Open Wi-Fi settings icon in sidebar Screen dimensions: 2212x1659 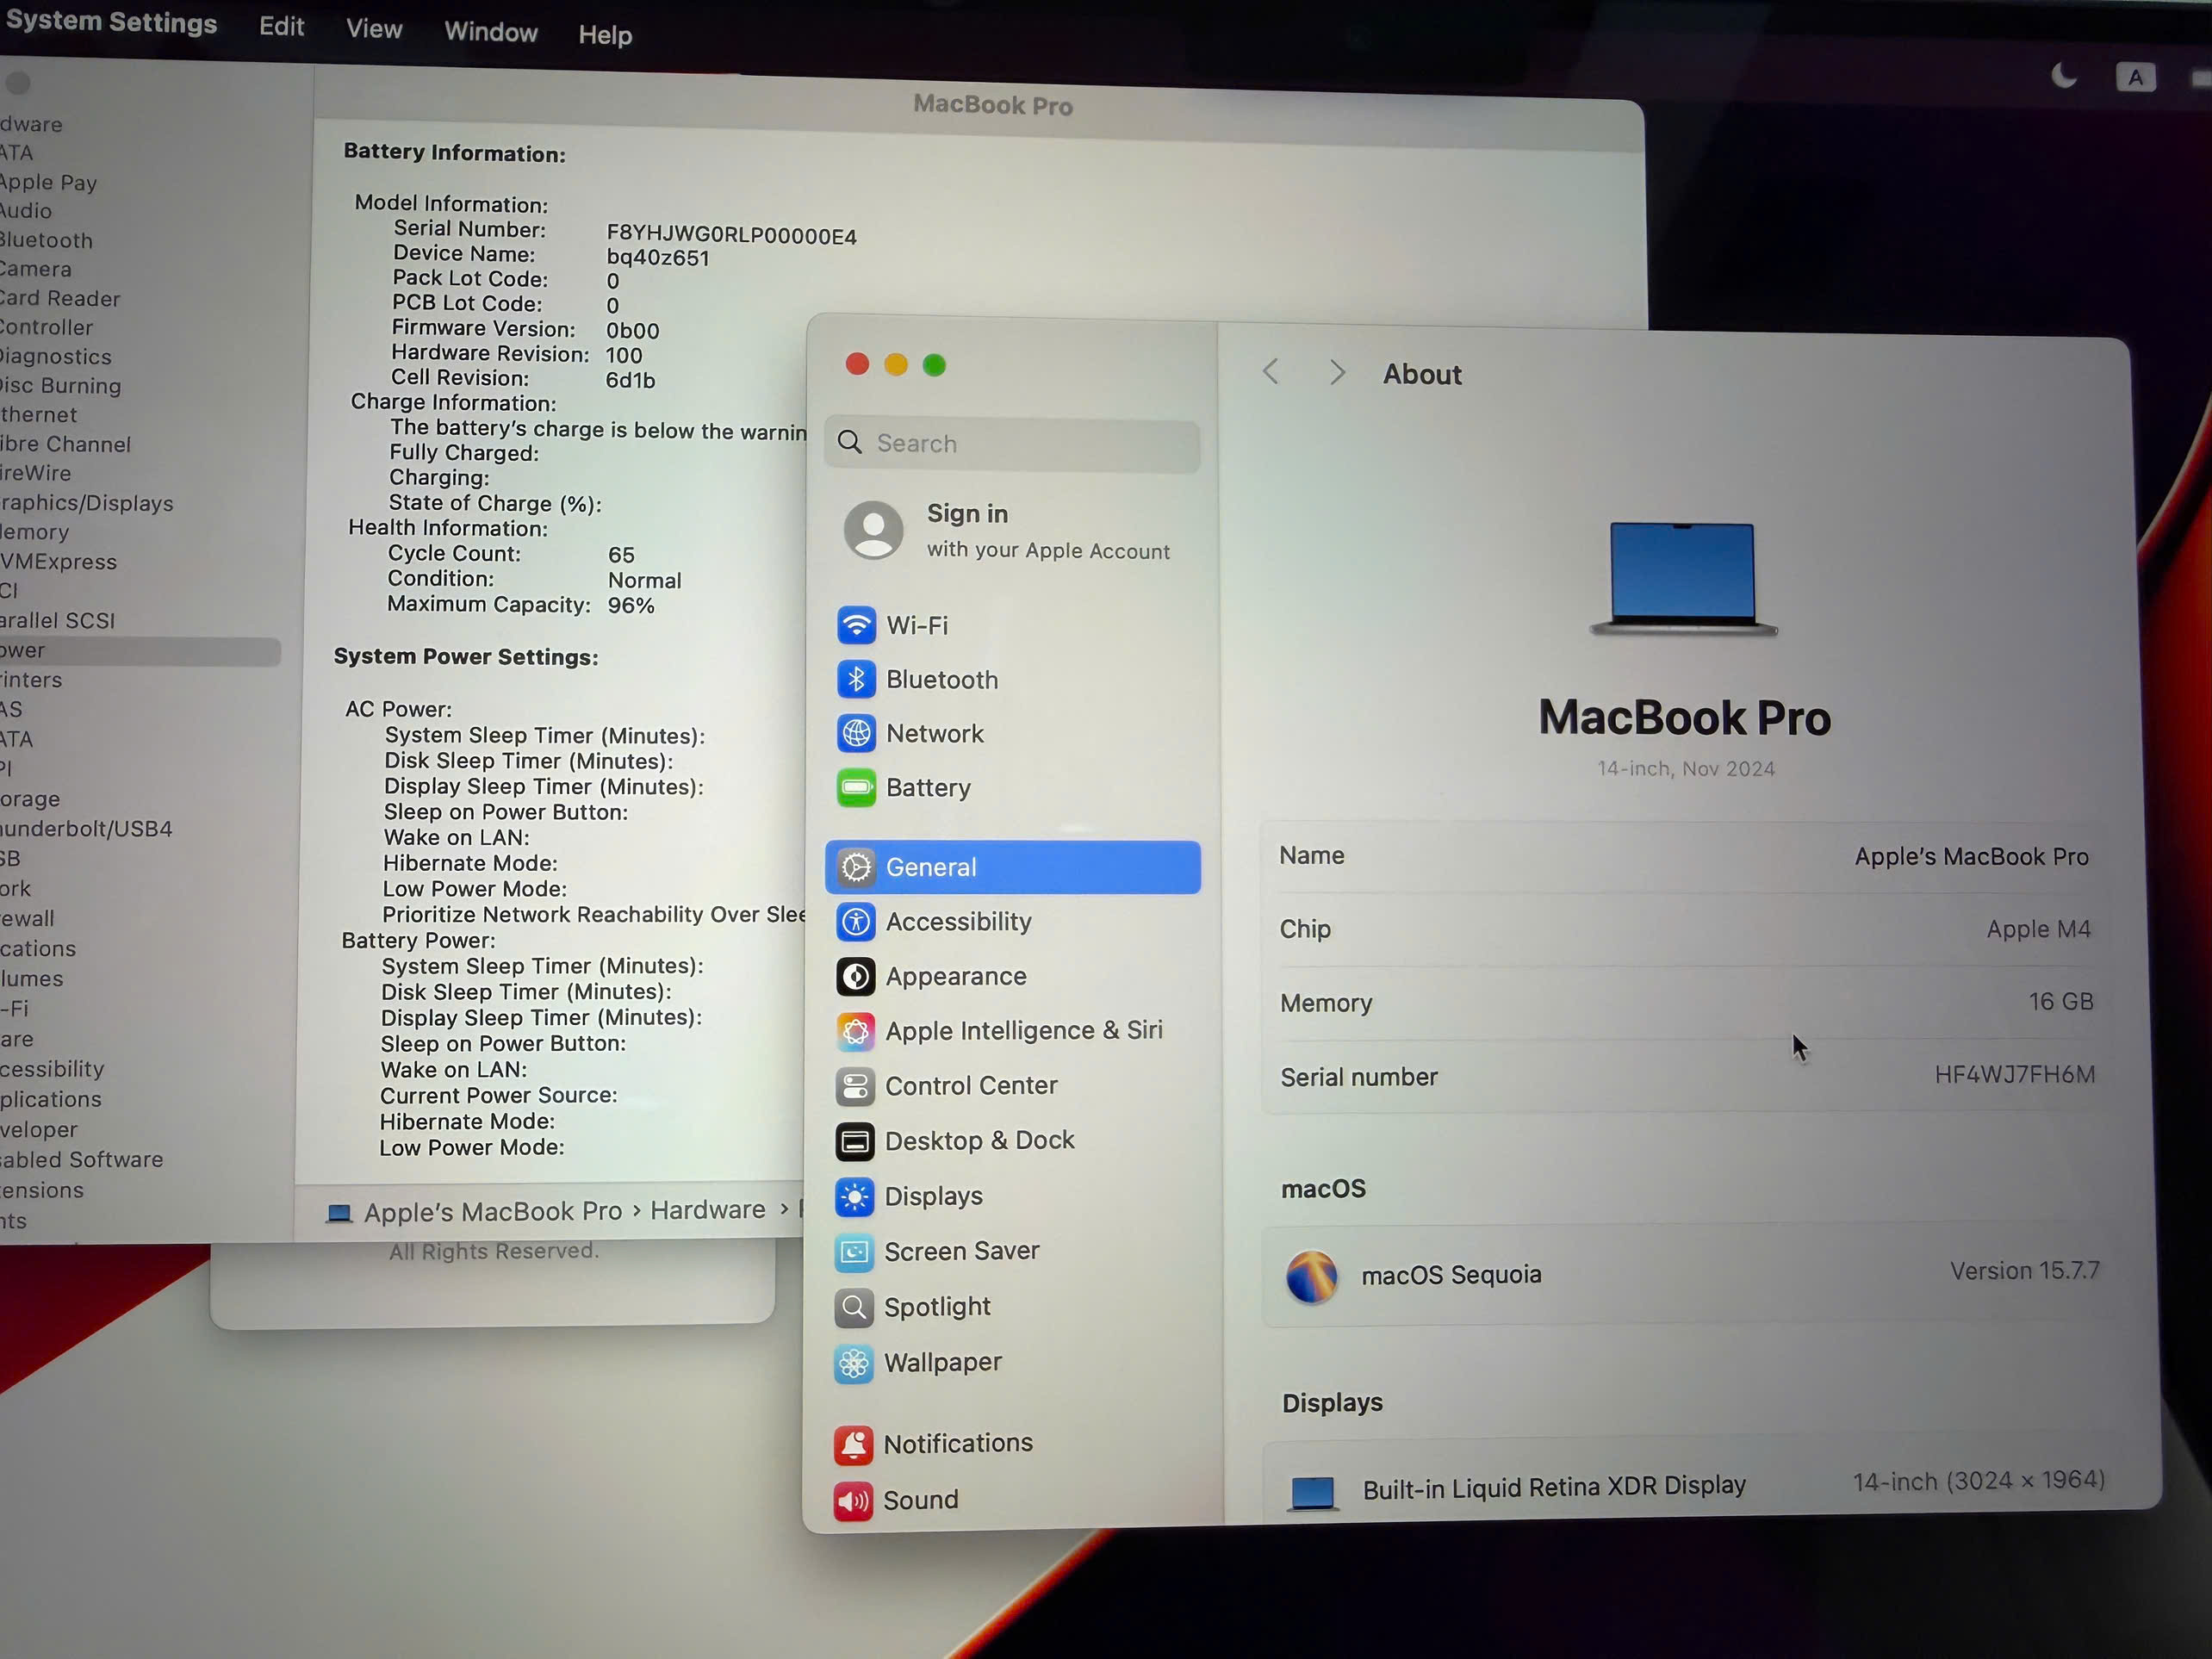coord(856,625)
